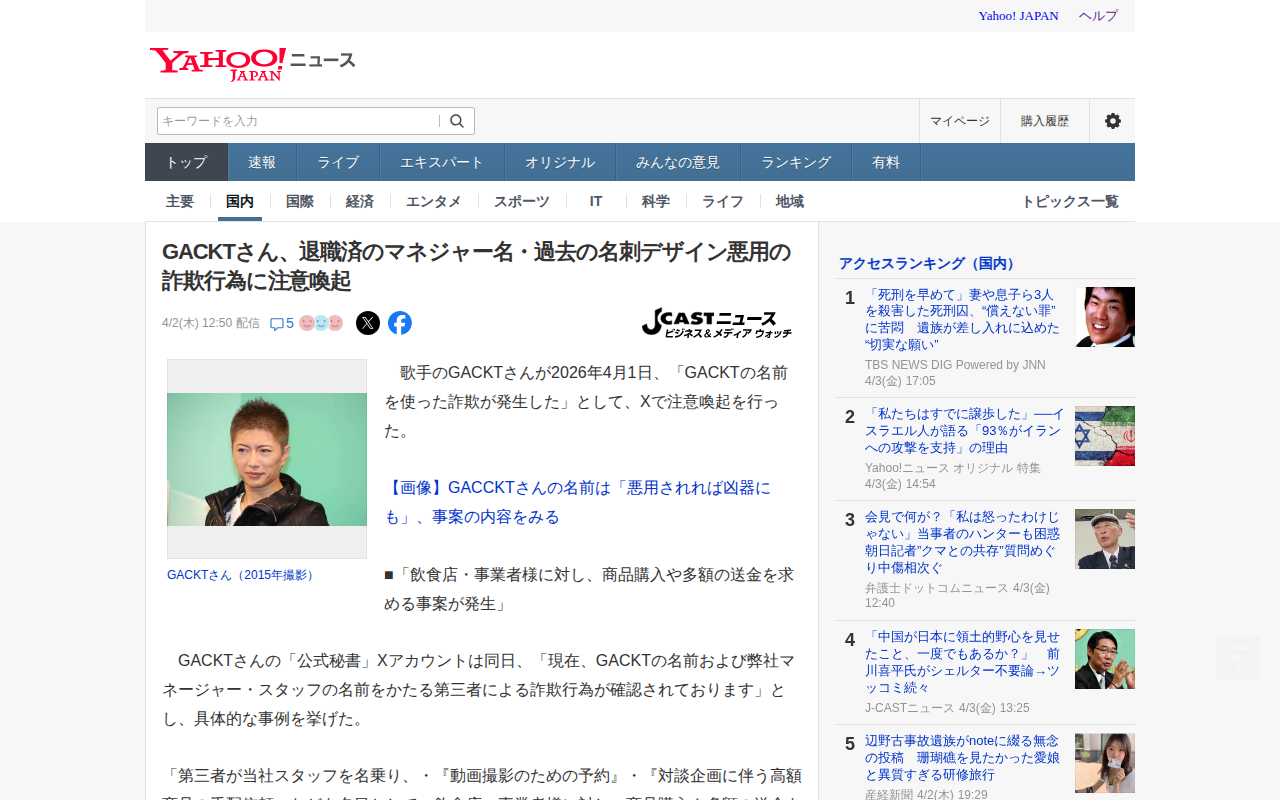Click the ヘルプ link
The image size is (1280, 800).
point(1098,16)
